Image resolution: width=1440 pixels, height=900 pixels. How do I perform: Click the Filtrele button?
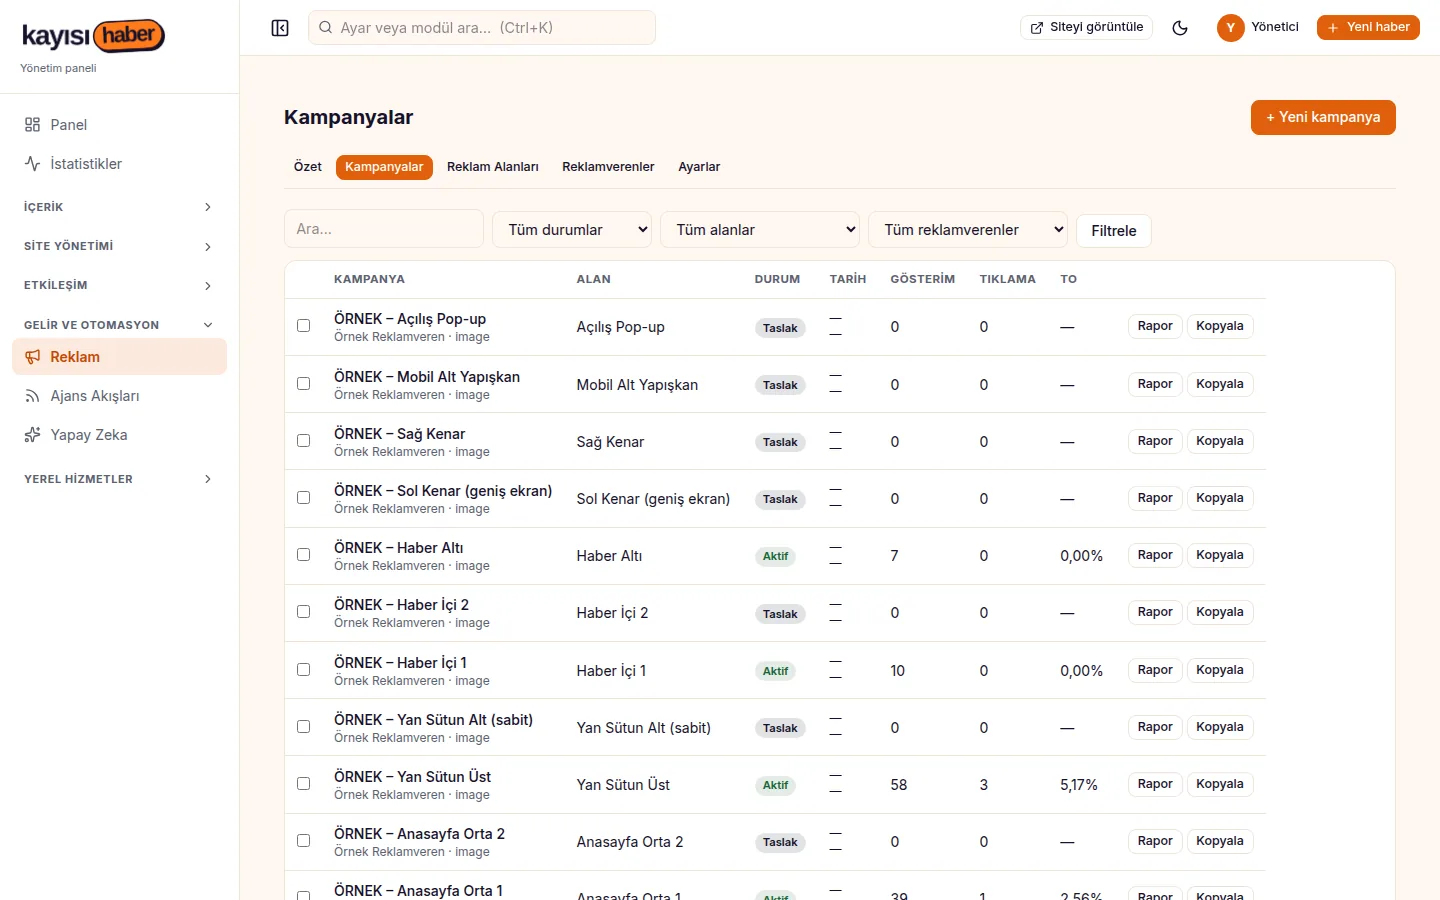click(1114, 231)
